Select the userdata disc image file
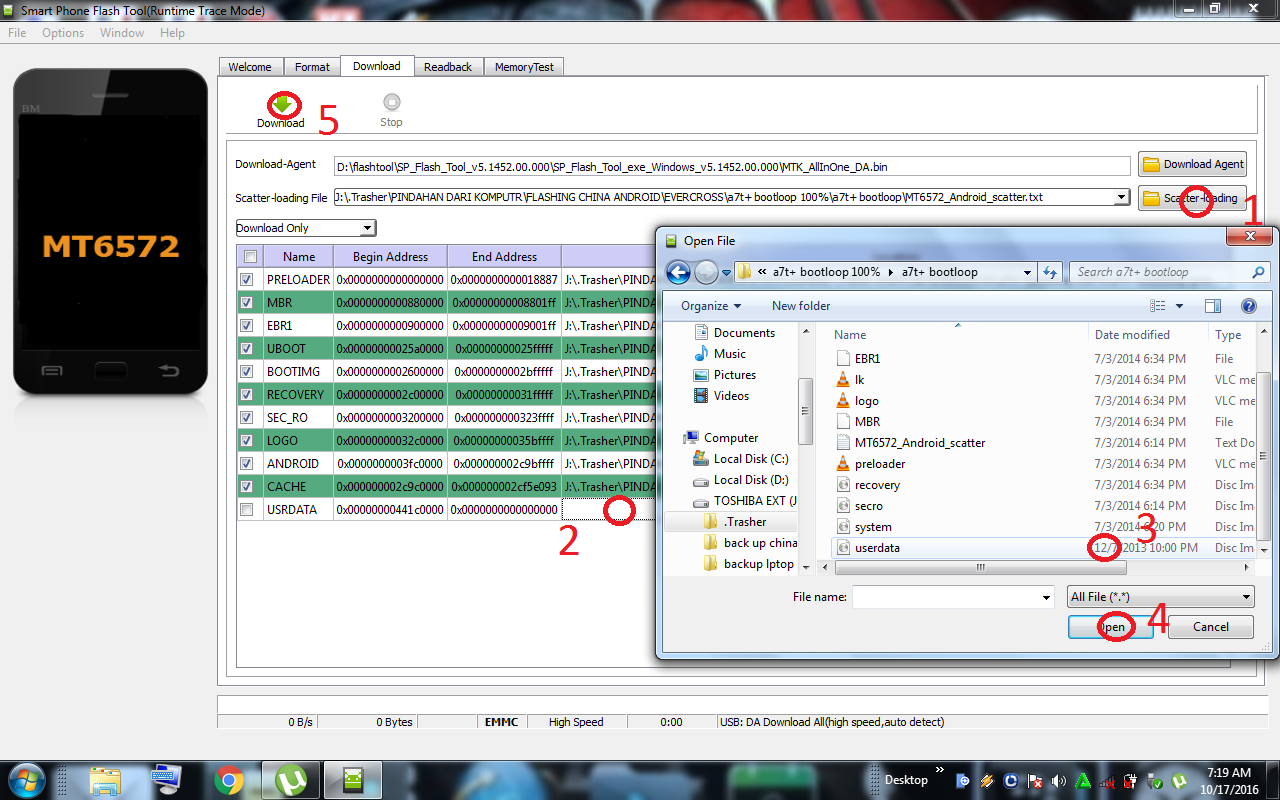The width and height of the screenshot is (1280, 800). [877, 547]
